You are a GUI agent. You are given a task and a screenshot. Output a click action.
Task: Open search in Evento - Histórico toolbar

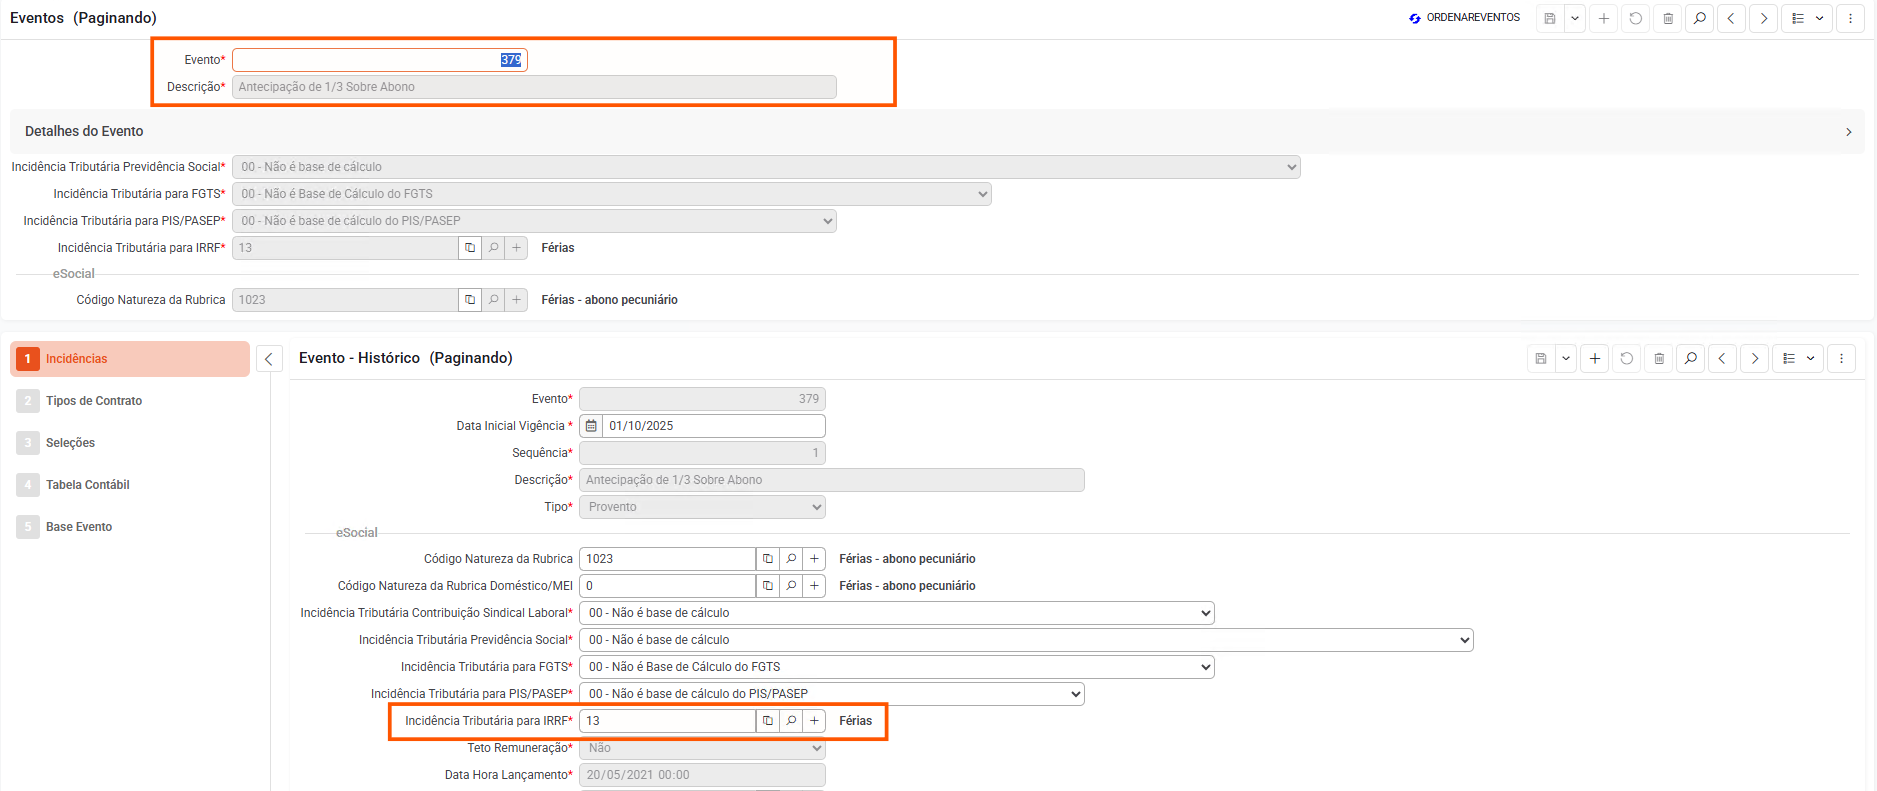[1690, 358]
